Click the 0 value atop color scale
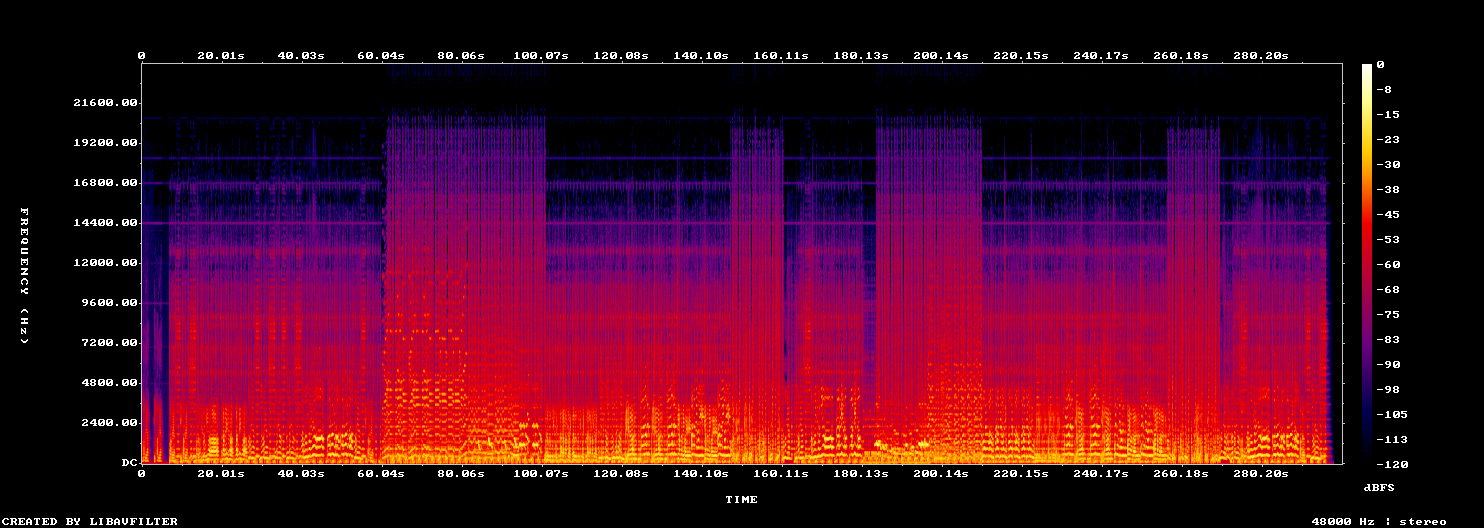The image size is (1484, 528). click(1380, 65)
